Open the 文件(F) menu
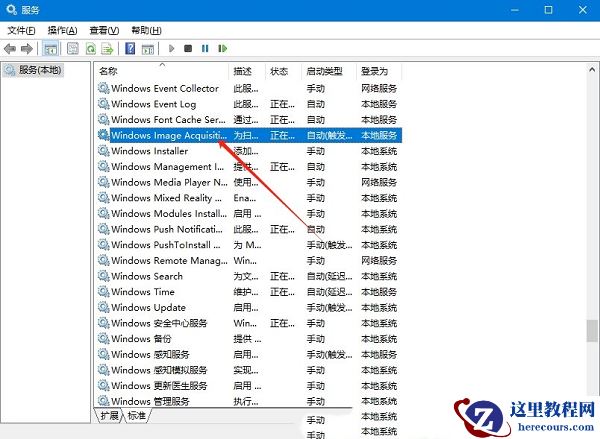This screenshot has width=600, height=439. (21, 30)
